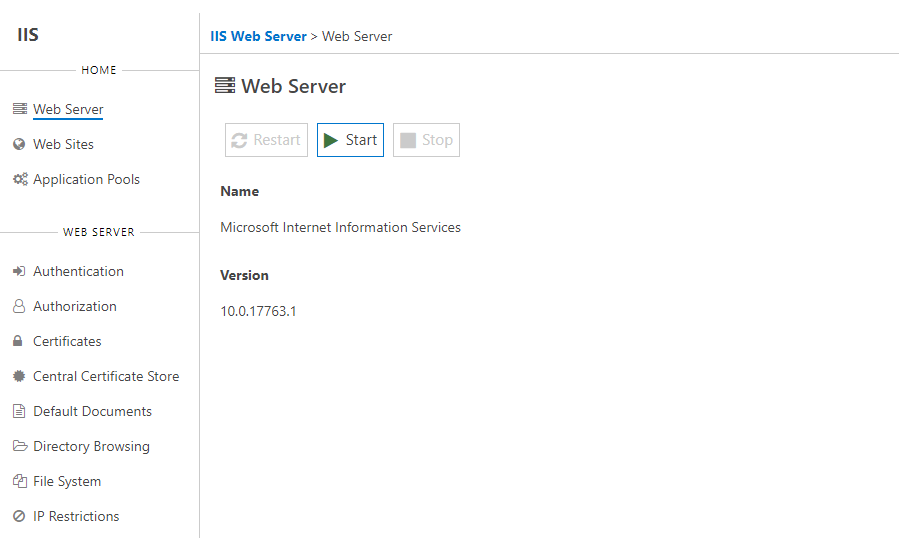Click the Web Sites globe icon
This screenshot has width=899, height=538.
19,144
